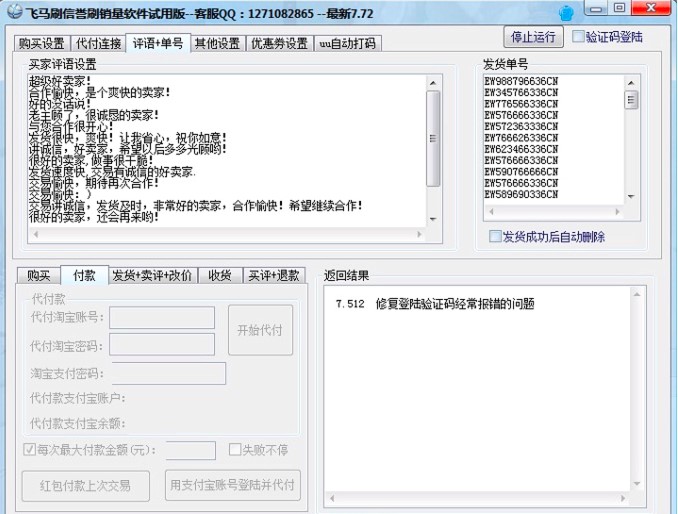Select tracking number EW572363336CN
The width and height of the screenshot is (678, 514).
521,126
